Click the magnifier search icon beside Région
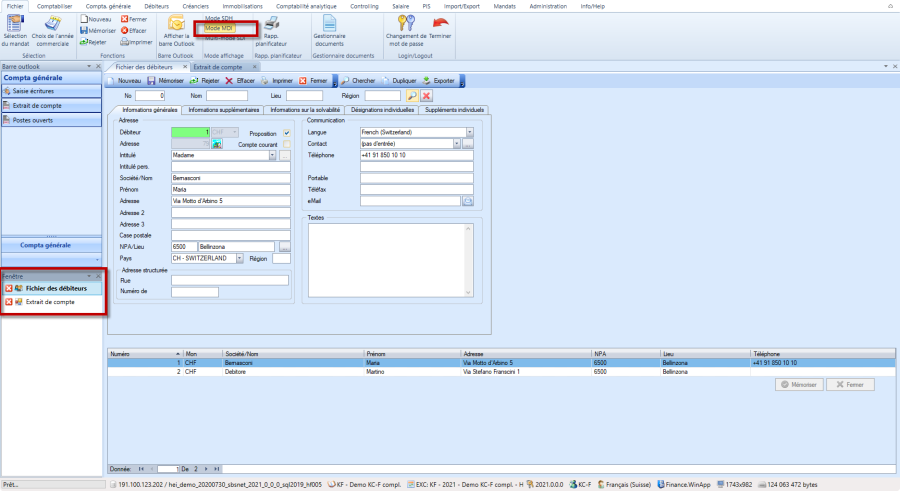The height and width of the screenshot is (491, 900). click(x=411, y=95)
